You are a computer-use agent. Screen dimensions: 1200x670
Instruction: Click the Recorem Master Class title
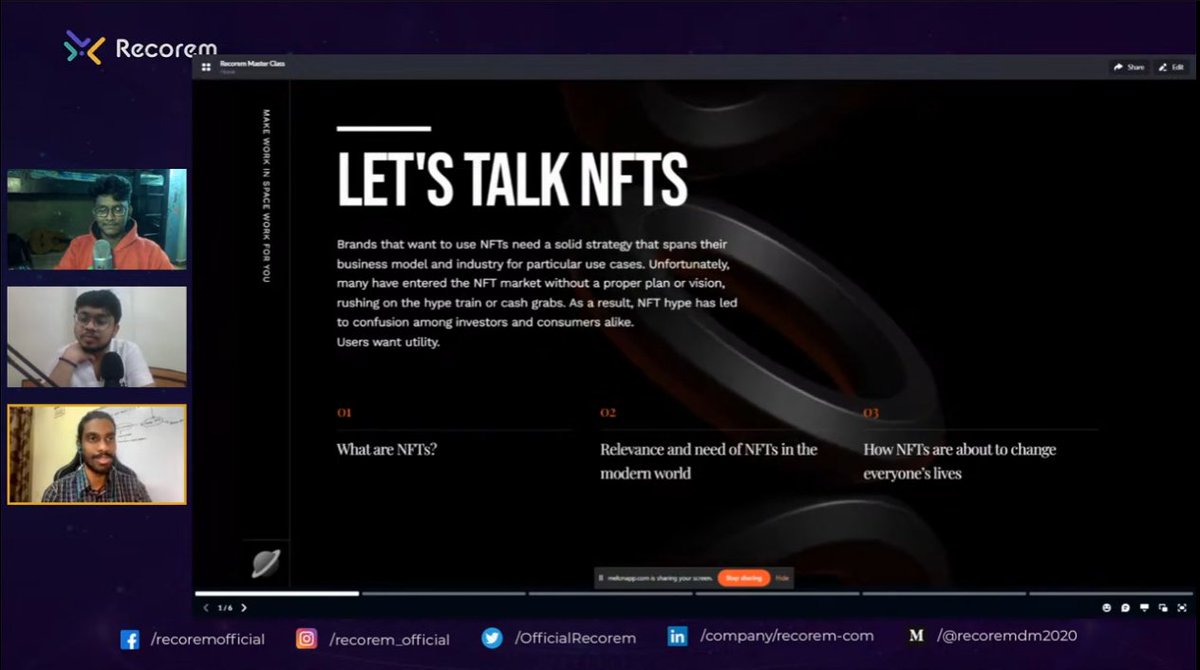(252, 63)
